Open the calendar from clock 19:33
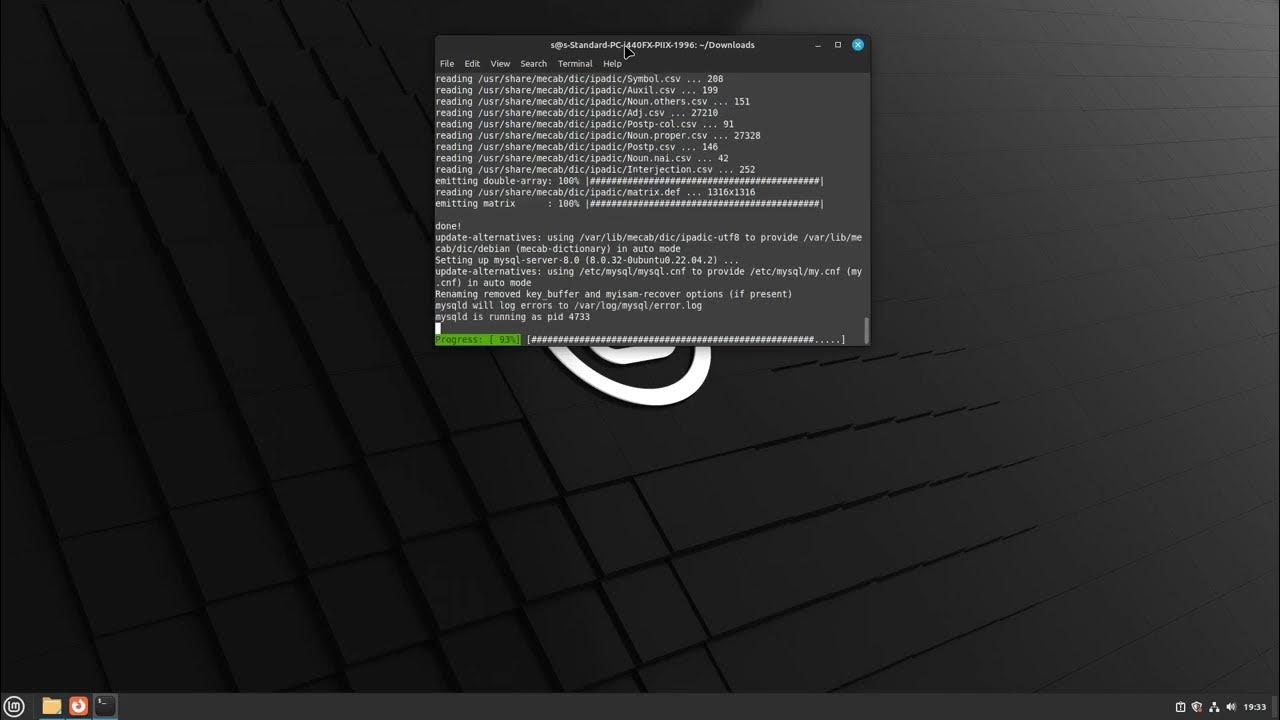 [x=1254, y=707]
